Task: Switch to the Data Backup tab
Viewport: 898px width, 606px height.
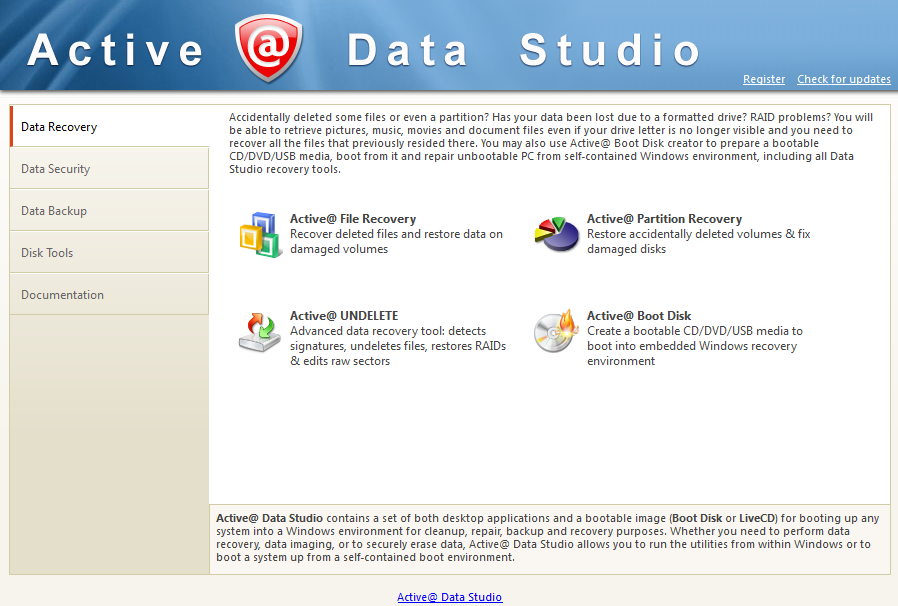Action: (x=109, y=210)
